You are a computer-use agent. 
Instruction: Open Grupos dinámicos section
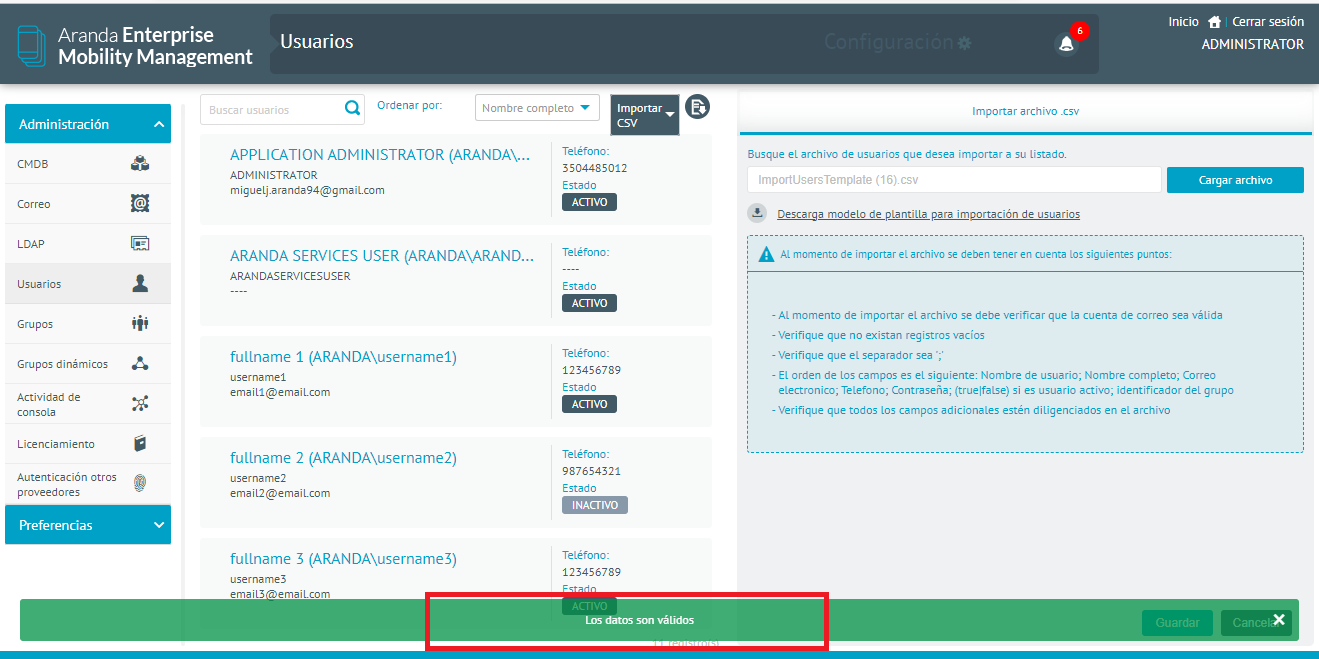[87, 364]
